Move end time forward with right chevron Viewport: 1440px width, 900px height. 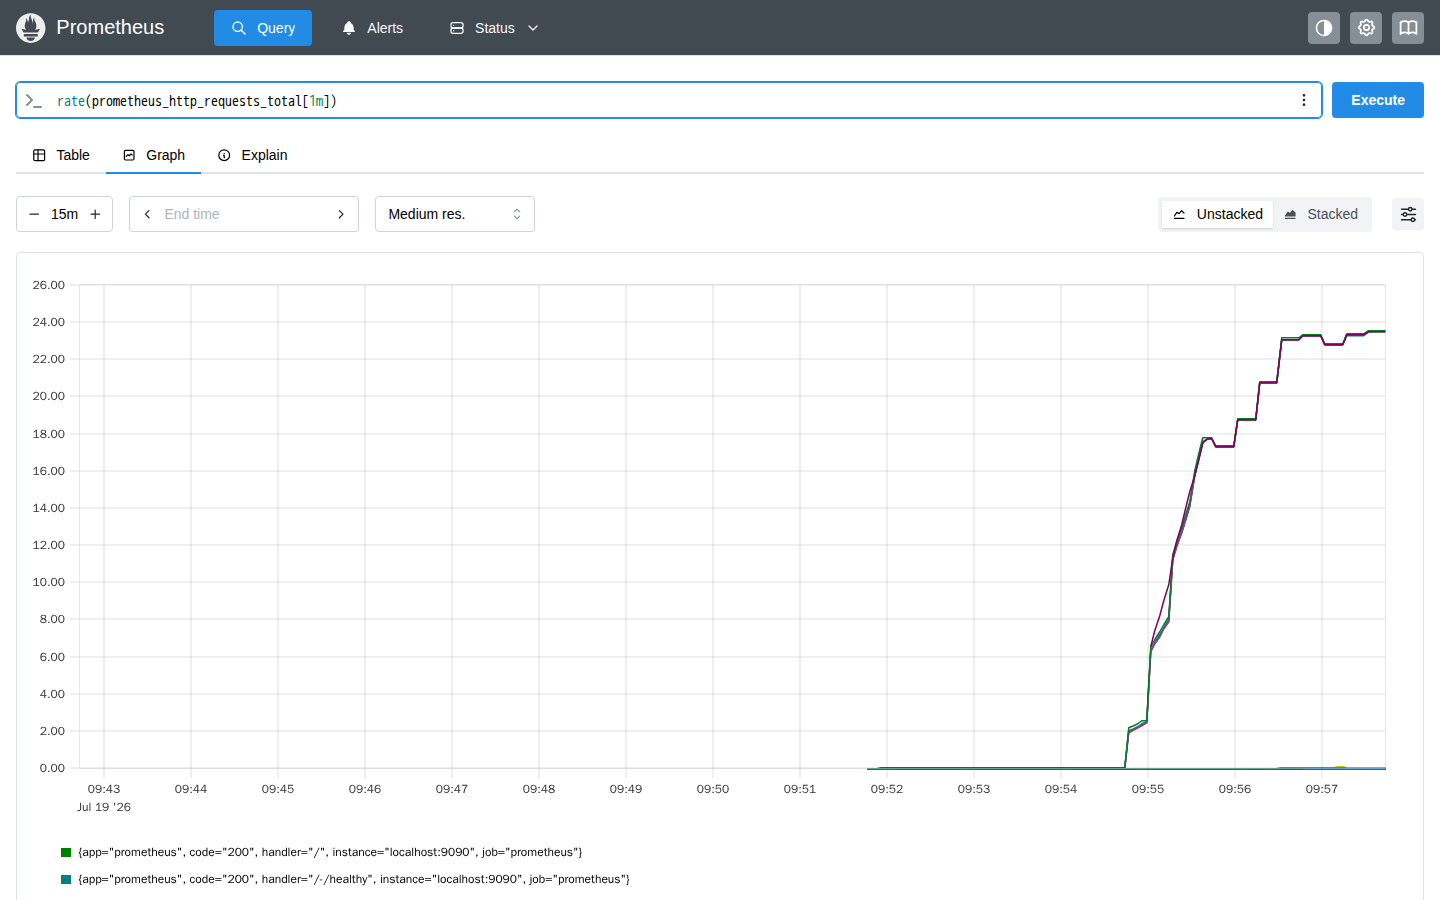(x=341, y=214)
